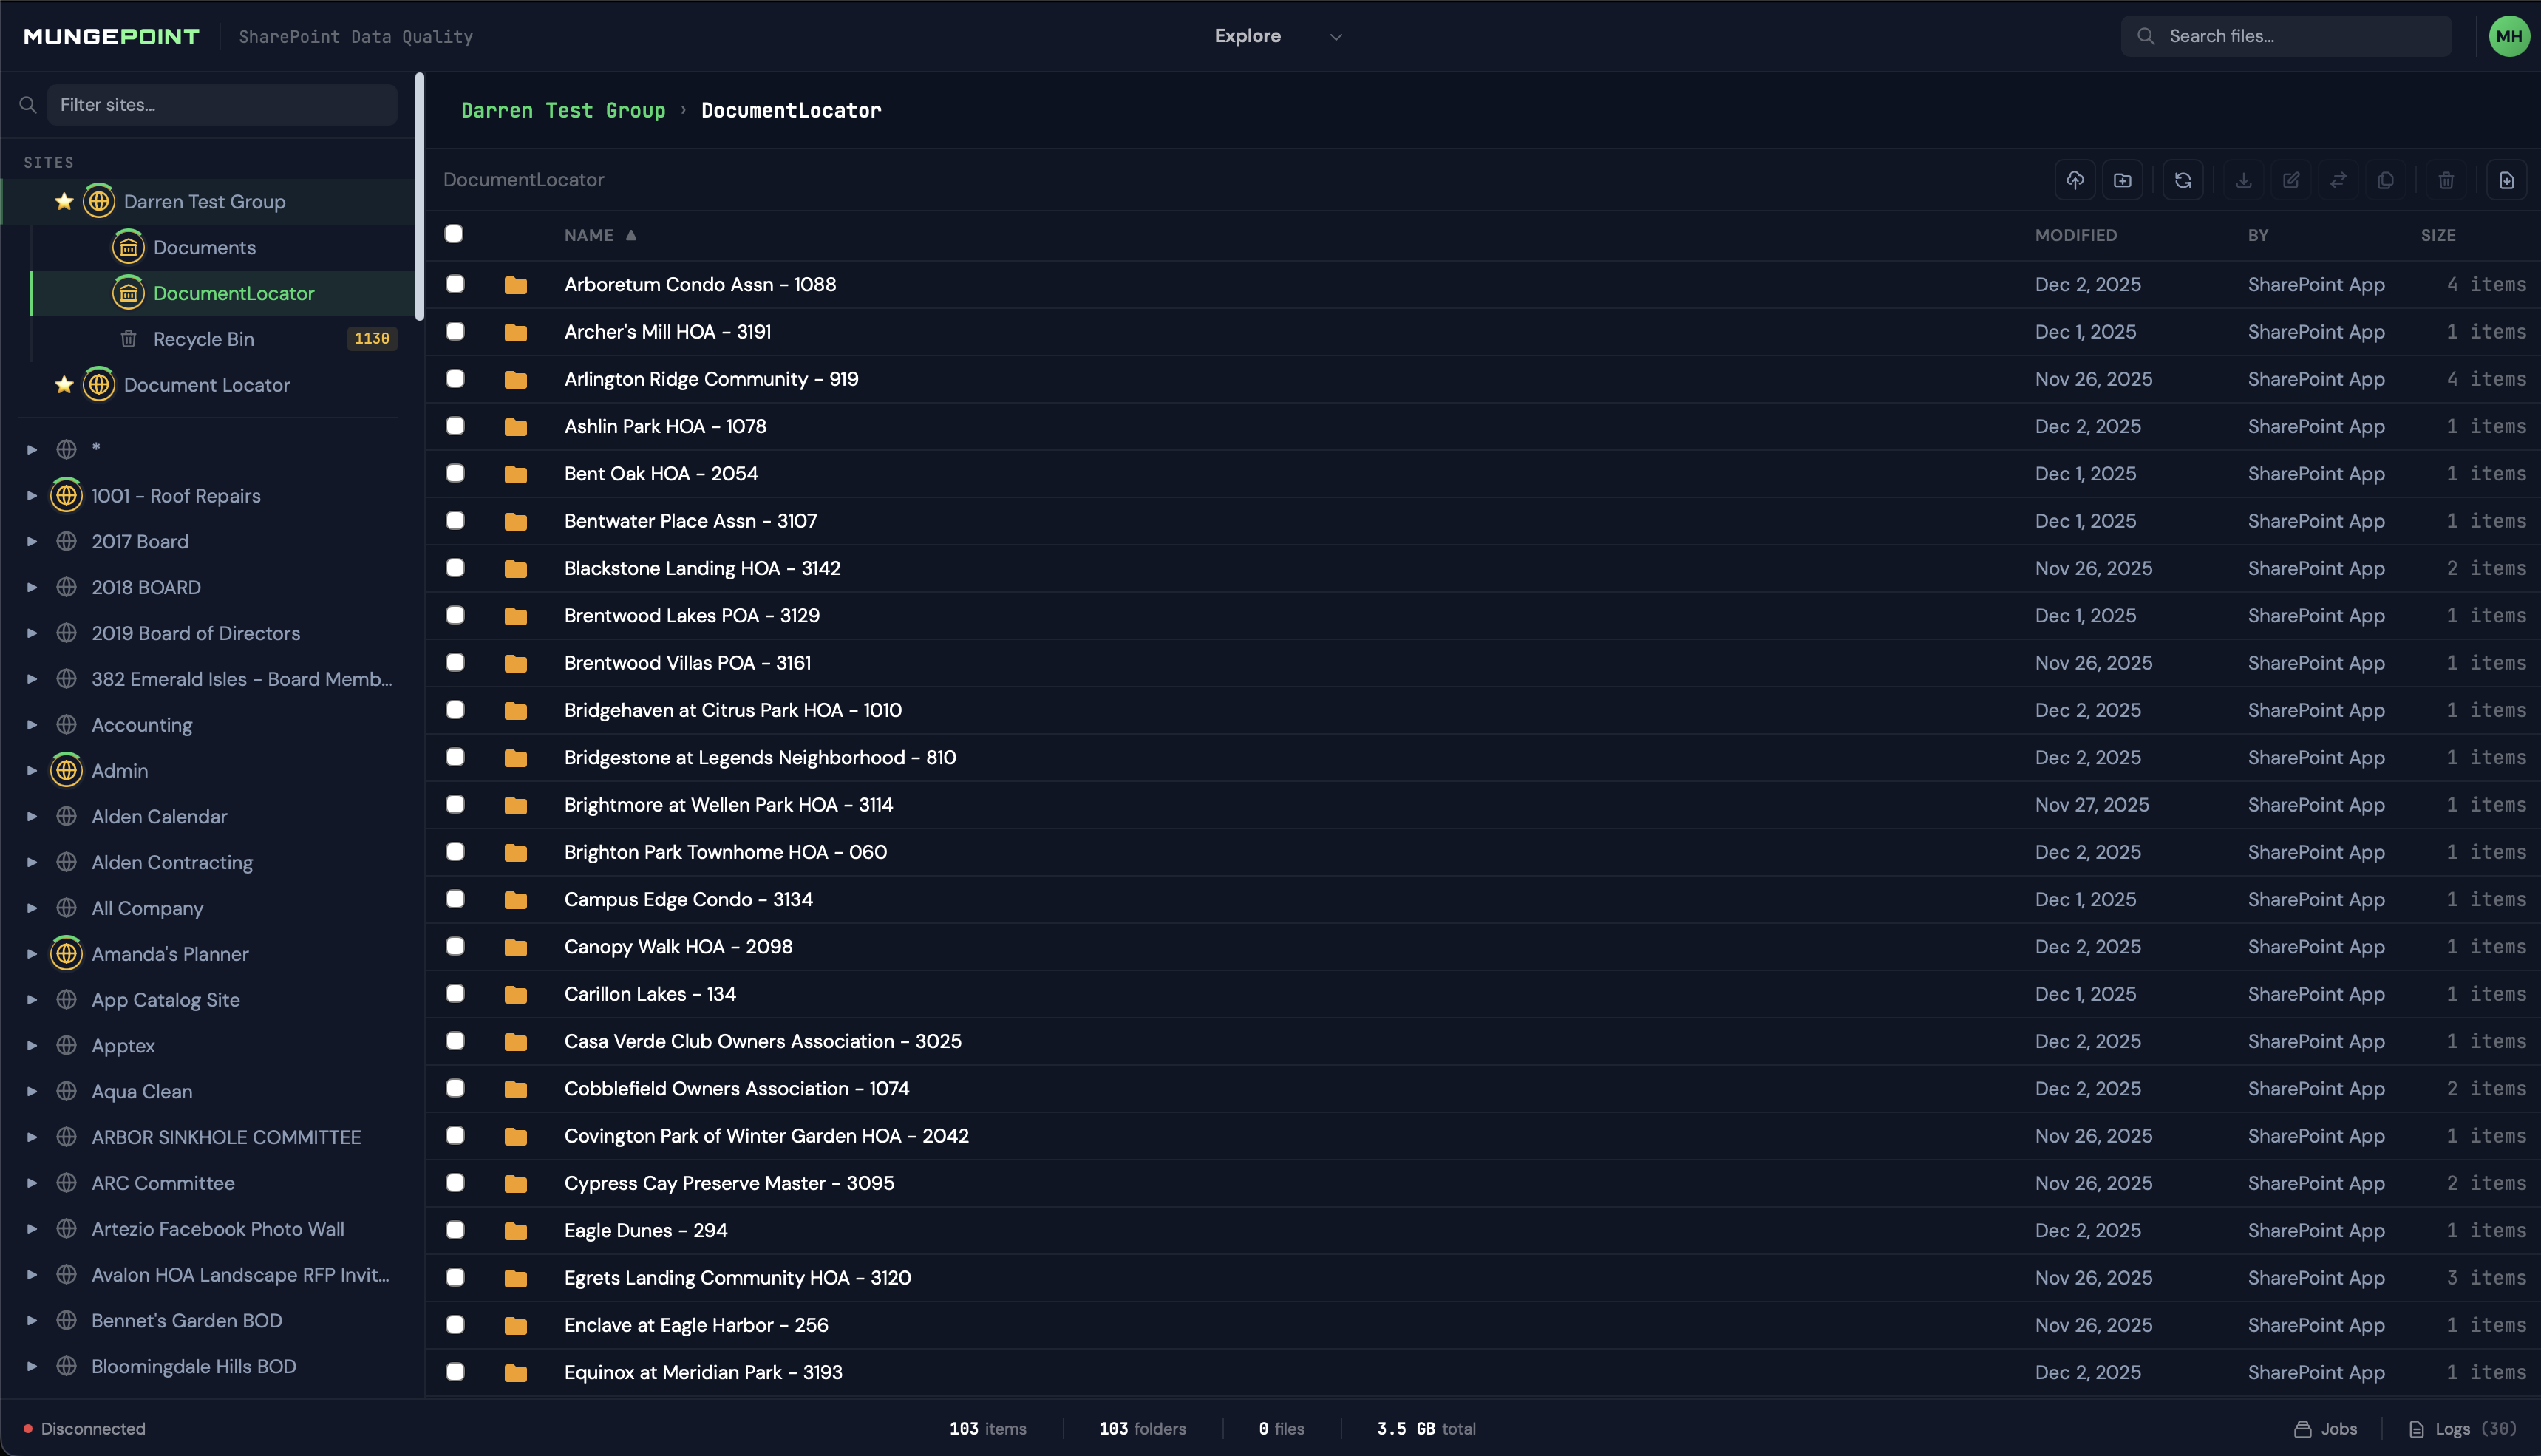Click the copy toolbar icon
This screenshot has width=2541, height=1456.
[2385, 180]
